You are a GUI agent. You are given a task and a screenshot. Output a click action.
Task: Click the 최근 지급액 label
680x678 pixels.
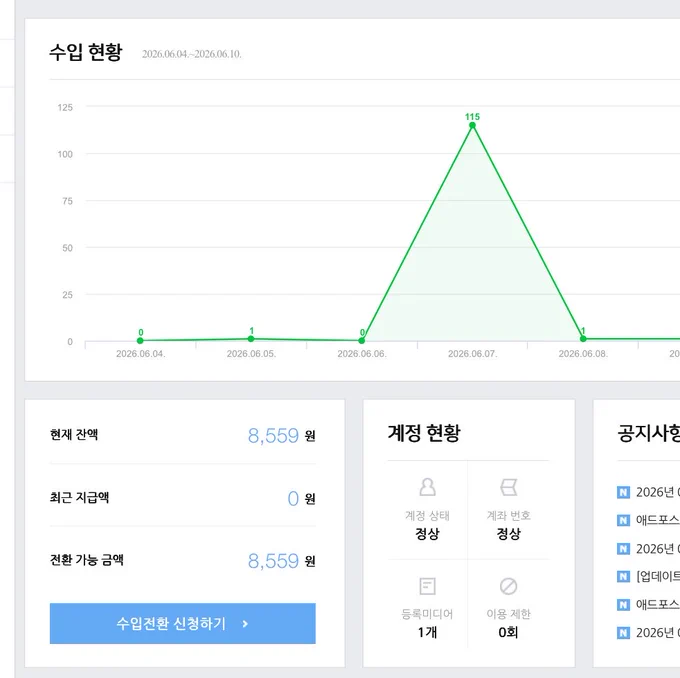coord(79,497)
